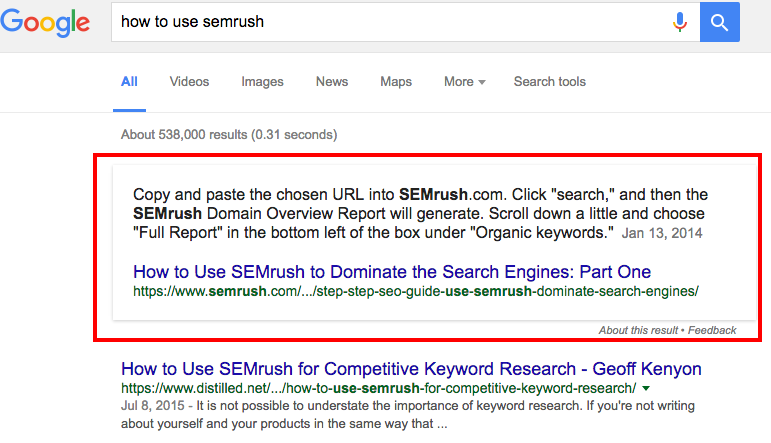The width and height of the screenshot is (771, 443).
Task: Click the 'About 538,000 results' stats text
Action: (229, 135)
